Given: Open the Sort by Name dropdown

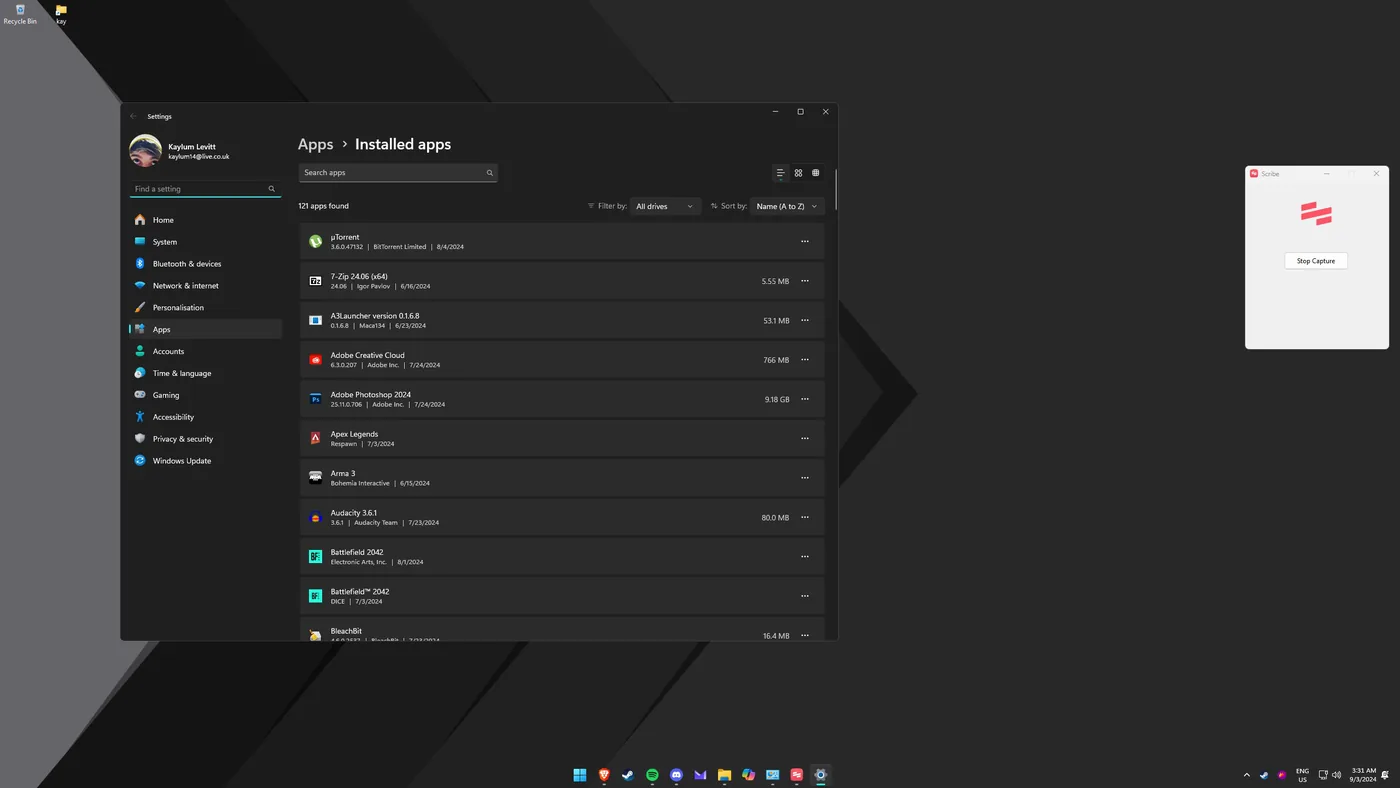Looking at the screenshot, I should tap(787, 206).
